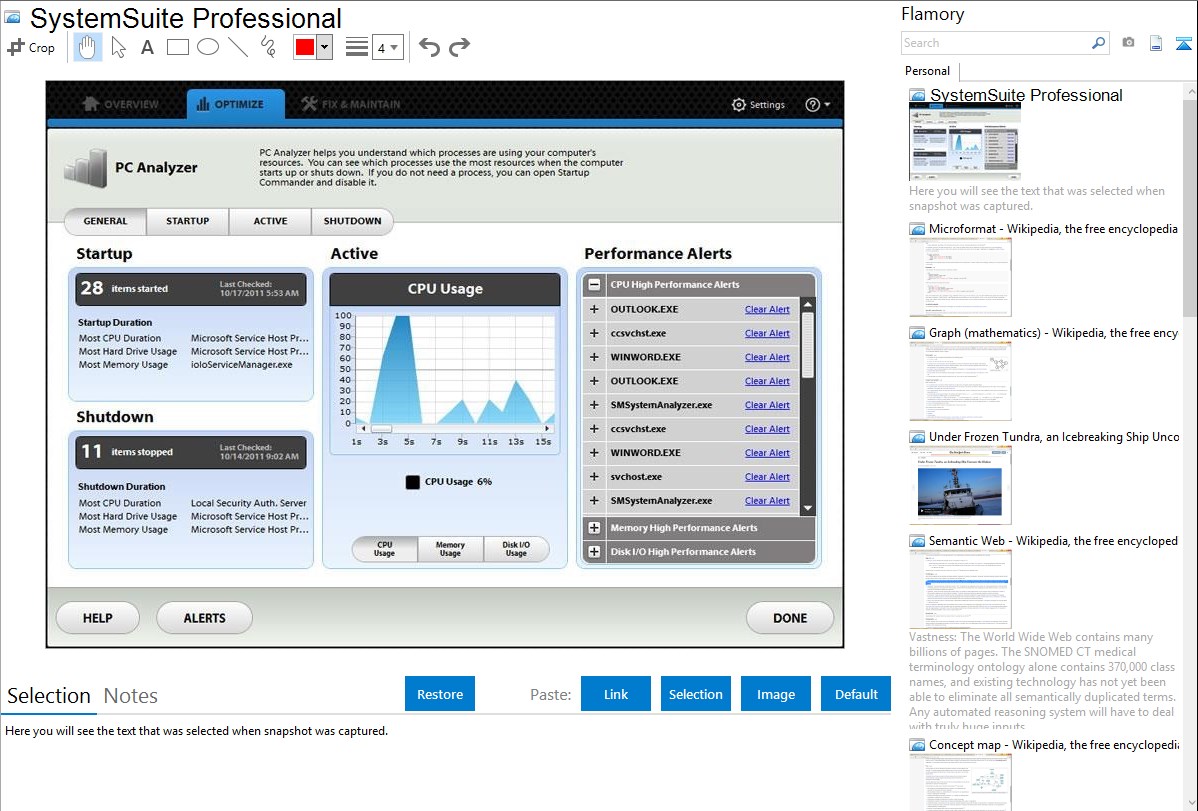This screenshot has width=1198, height=811.
Task: Expand the svchost.exe alert row
Action: tap(594, 477)
